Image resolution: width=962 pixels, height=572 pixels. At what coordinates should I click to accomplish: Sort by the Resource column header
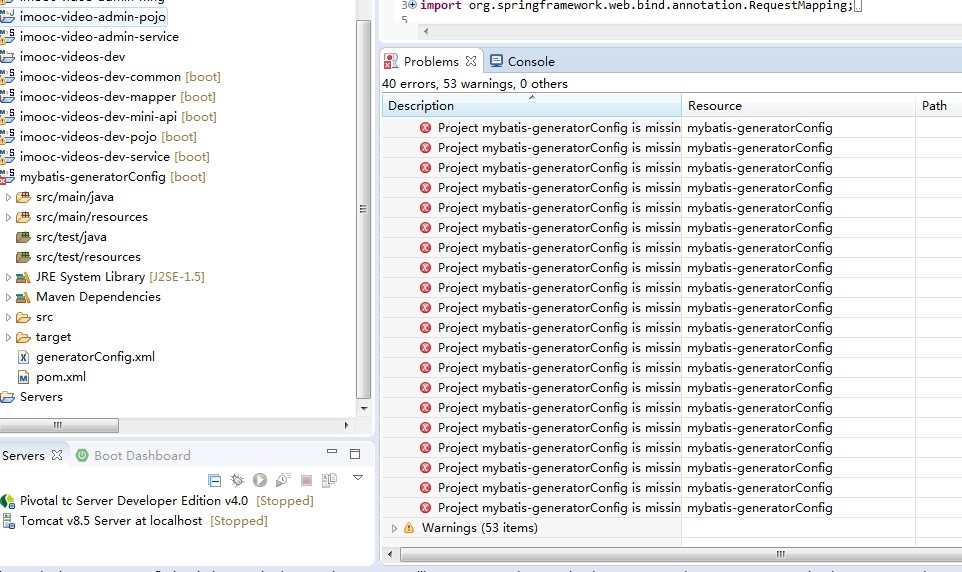[798, 106]
